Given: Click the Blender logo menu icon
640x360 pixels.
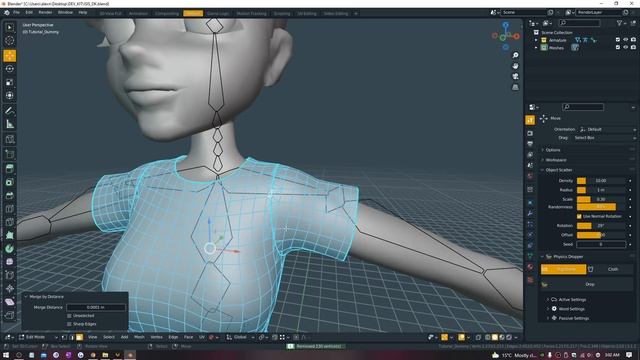Looking at the screenshot, I should tap(7, 13).
